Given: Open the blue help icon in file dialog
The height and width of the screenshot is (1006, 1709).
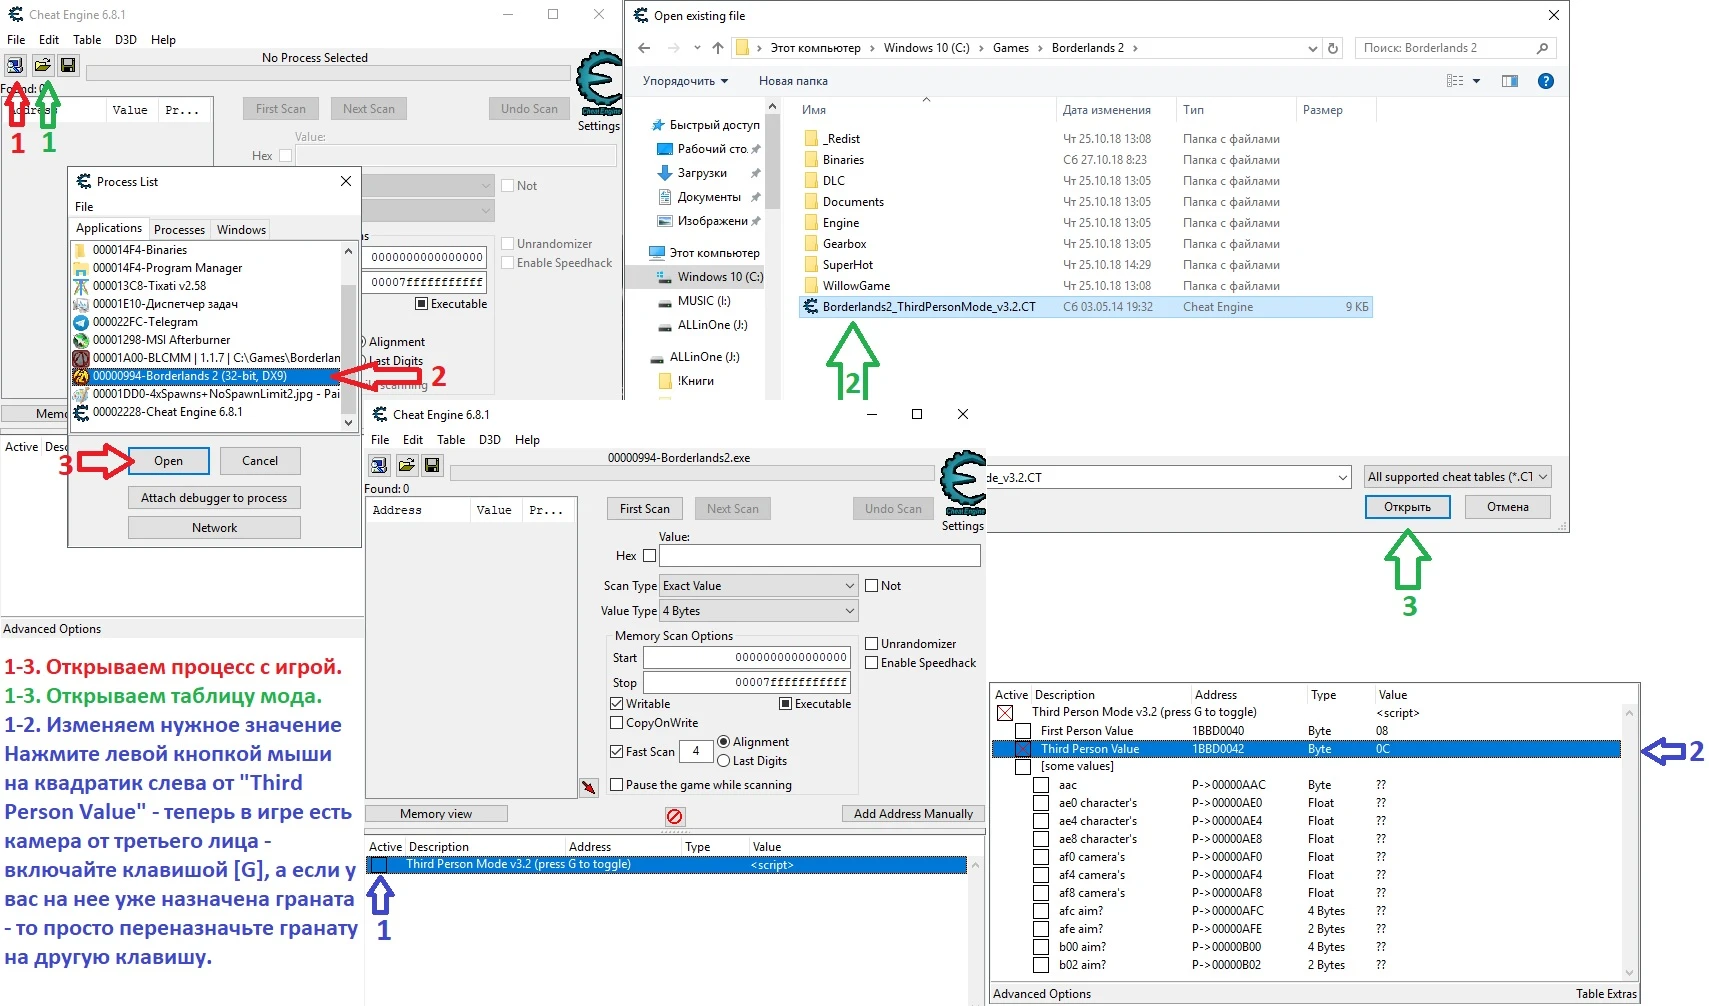Looking at the screenshot, I should [1546, 81].
